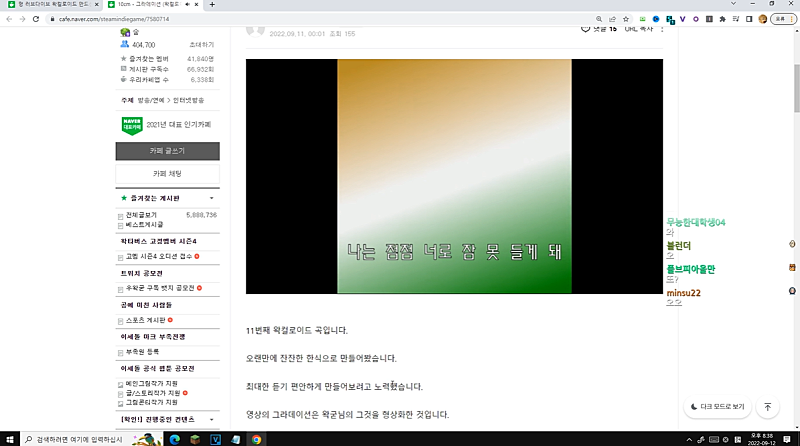This screenshot has width=800, height=446.
Task: Toggle the browser side panel icon
Action: pyautogui.click(x=749, y=19)
